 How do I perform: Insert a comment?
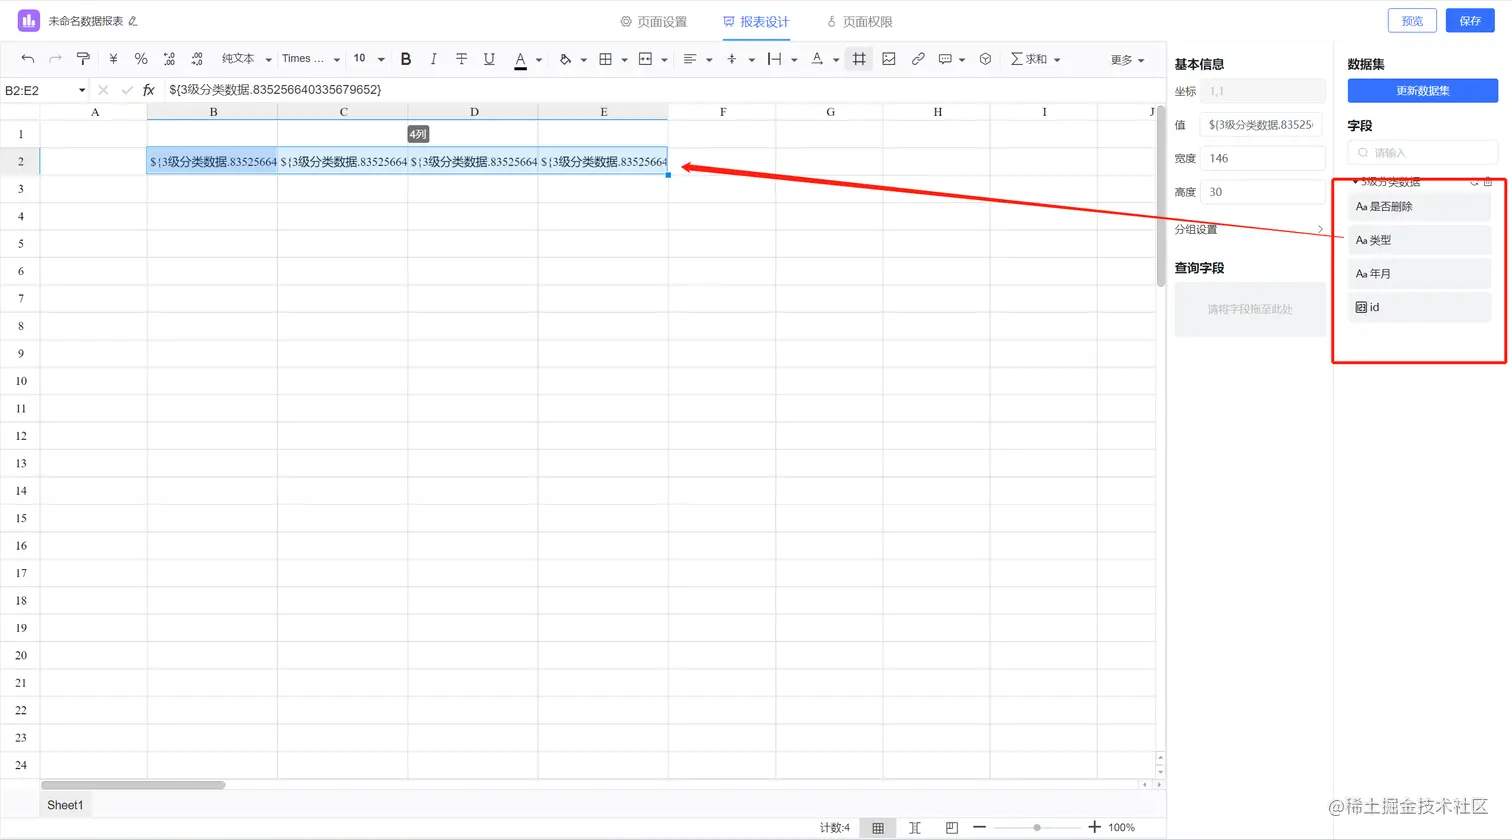click(x=945, y=59)
